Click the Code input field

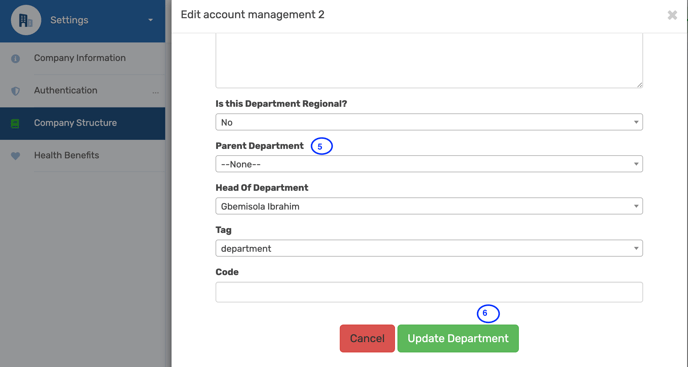429,292
